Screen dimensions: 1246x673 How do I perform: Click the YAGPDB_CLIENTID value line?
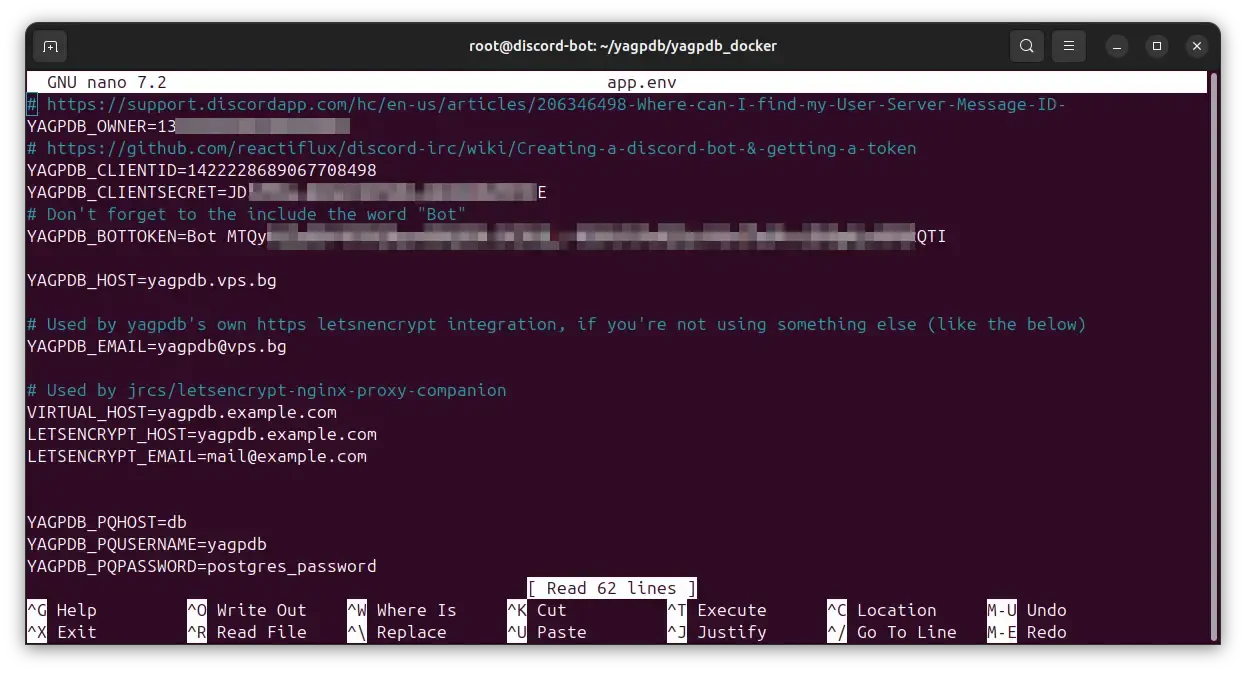click(x=202, y=170)
